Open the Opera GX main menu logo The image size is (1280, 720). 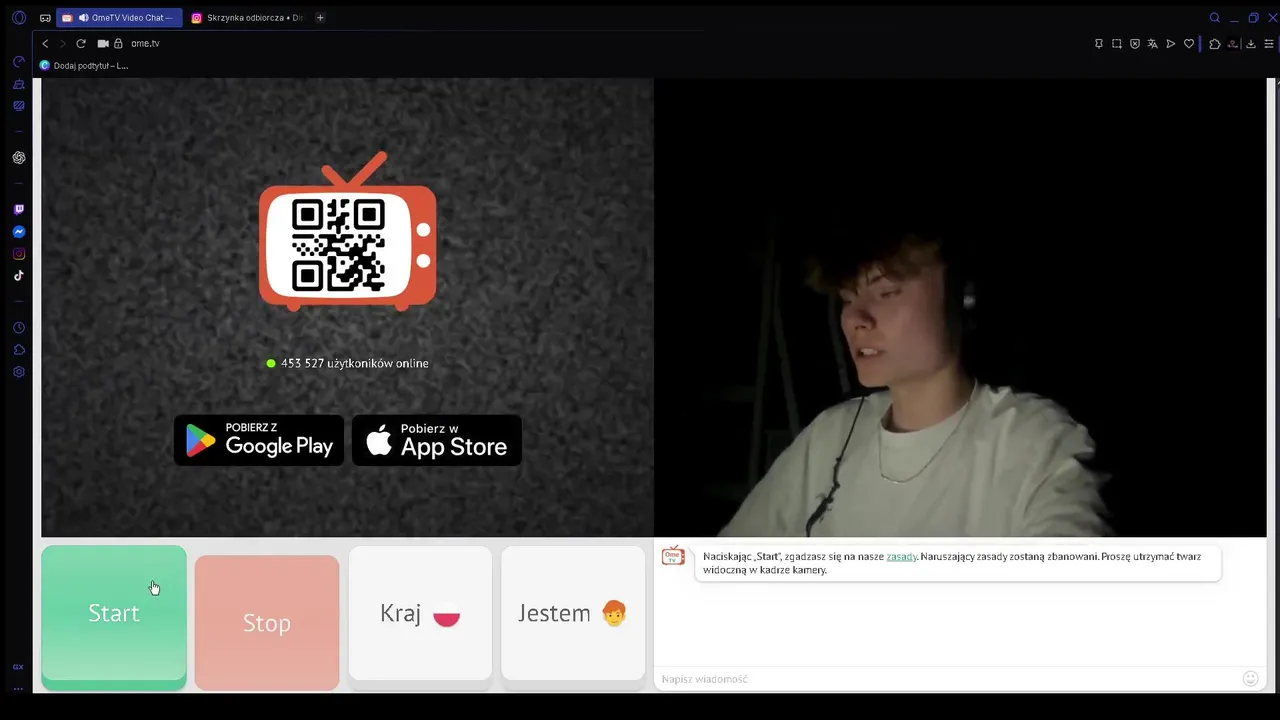click(x=18, y=18)
